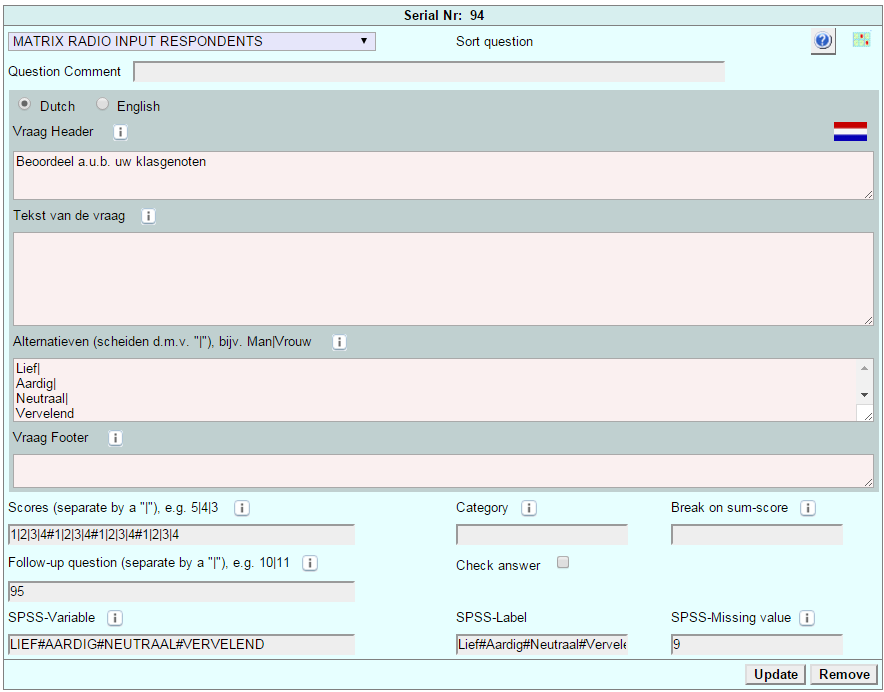Select the English language radio button
This screenshot has width=884, height=692.
click(102, 105)
